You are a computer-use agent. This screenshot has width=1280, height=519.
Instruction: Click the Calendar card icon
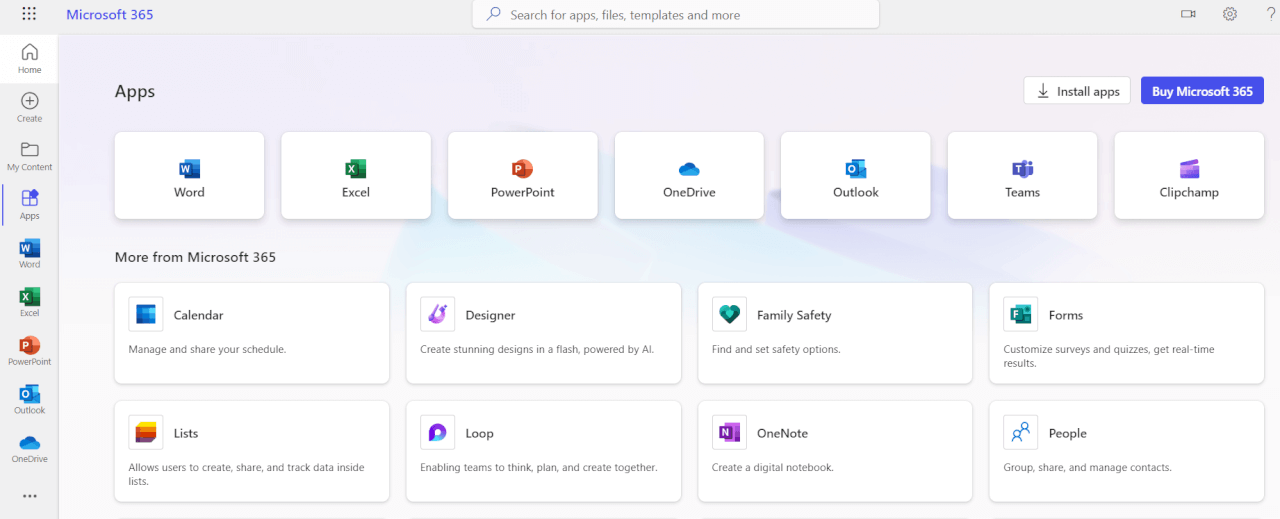point(146,314)
